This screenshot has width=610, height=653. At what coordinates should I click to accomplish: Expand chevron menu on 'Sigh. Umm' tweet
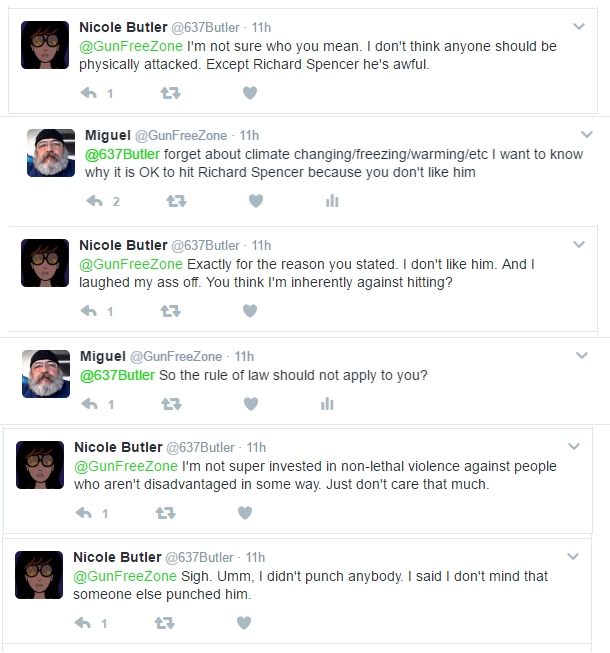(573, 556)
